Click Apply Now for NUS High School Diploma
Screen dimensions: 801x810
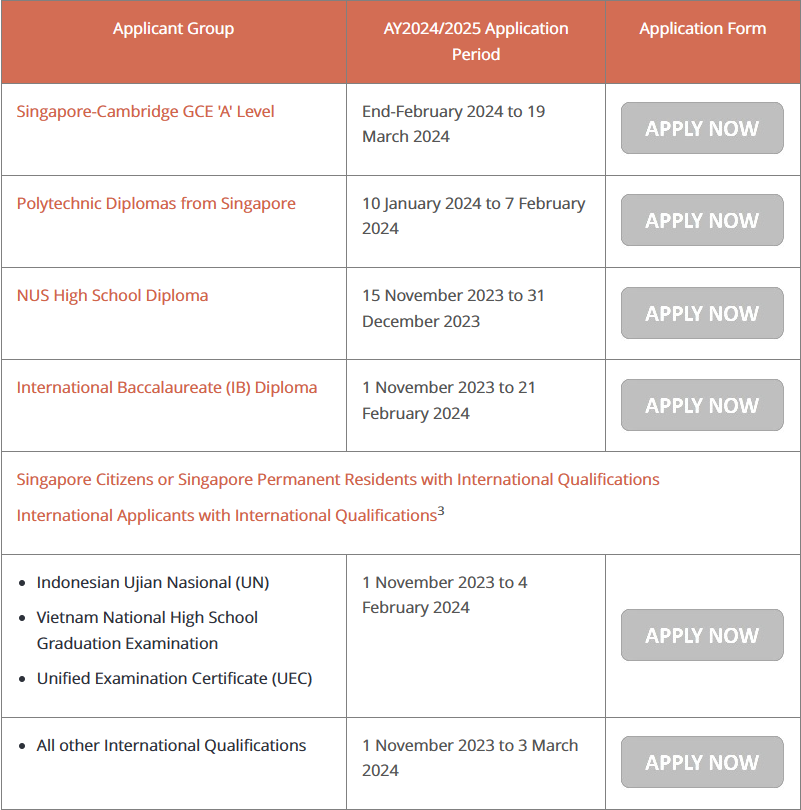point(702,313)
